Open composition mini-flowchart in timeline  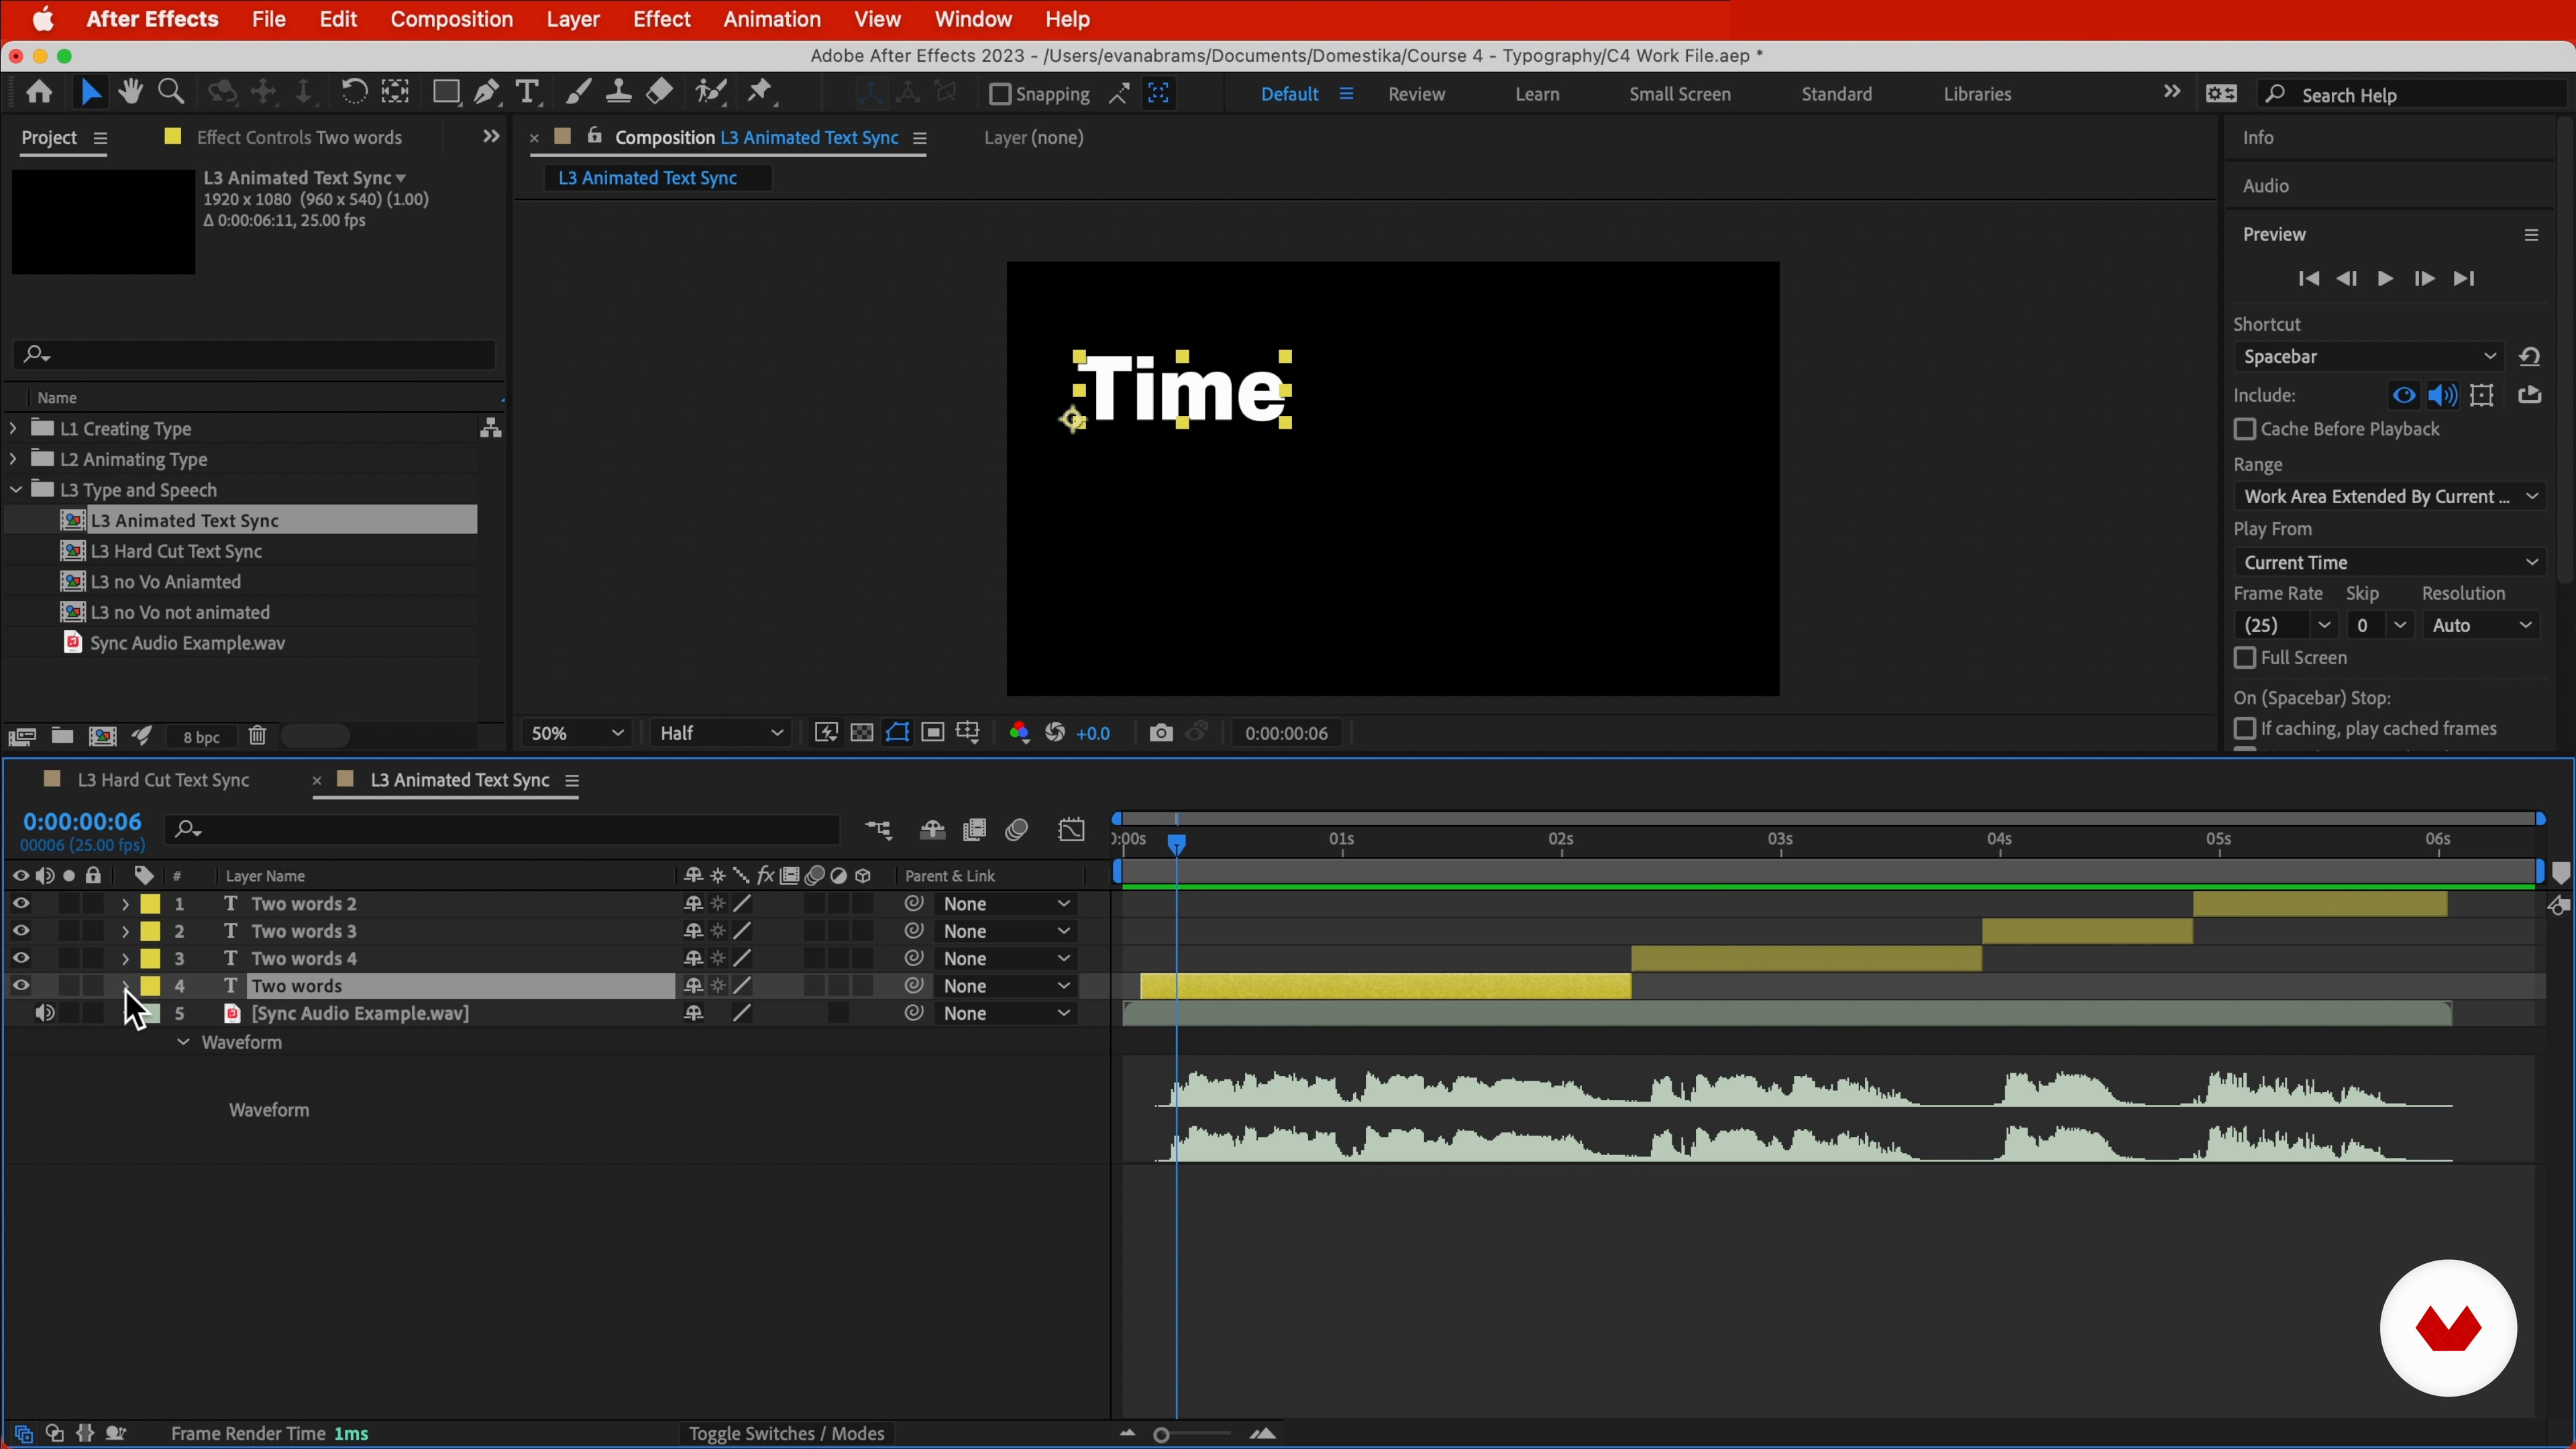[x=878, y=830]
